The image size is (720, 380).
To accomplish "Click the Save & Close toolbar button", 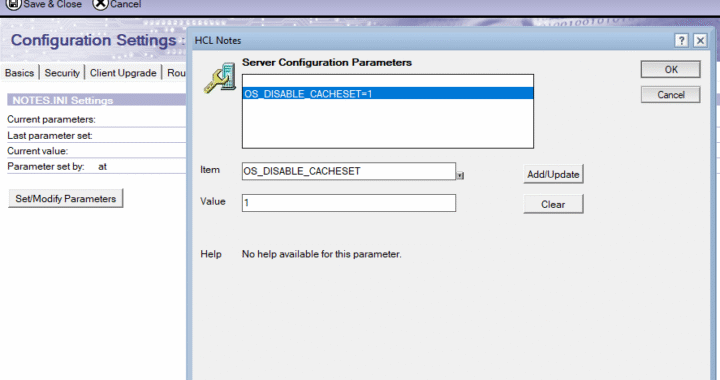I will 45,5.
